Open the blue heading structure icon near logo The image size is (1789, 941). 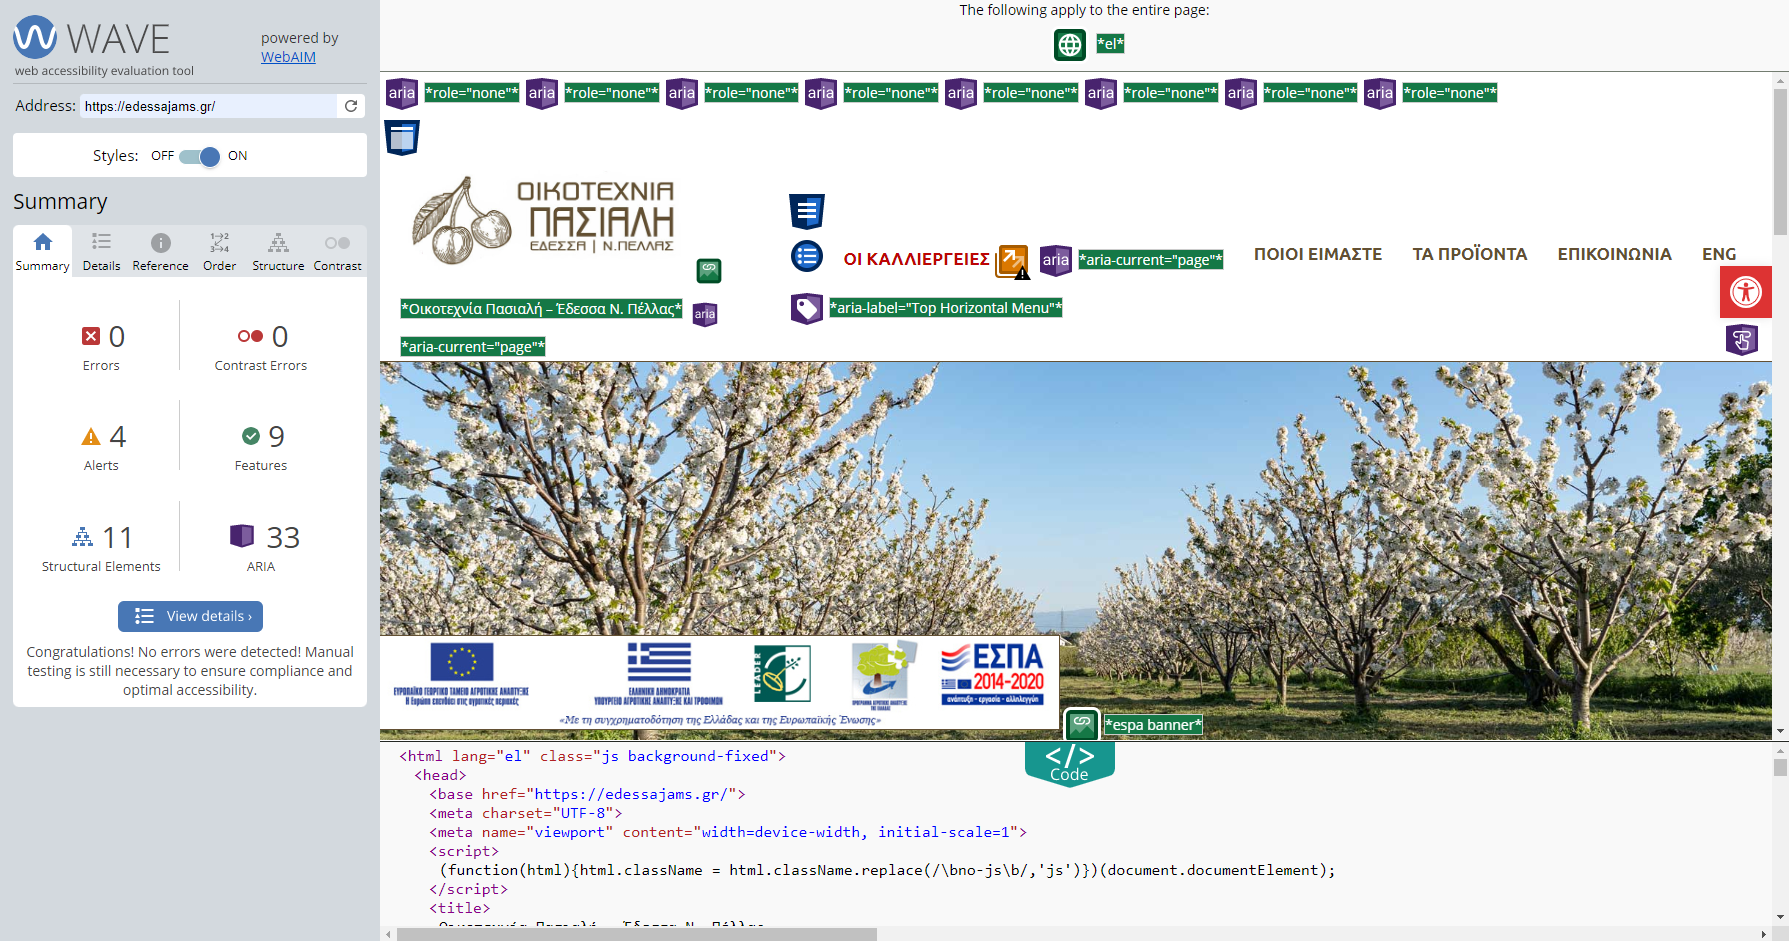[x=806, y=210]
